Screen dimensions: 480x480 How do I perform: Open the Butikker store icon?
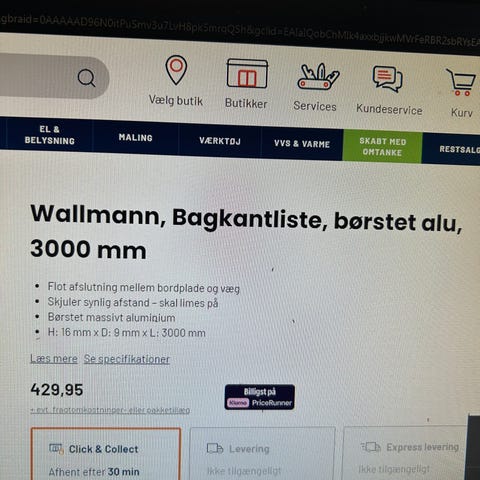247,73
